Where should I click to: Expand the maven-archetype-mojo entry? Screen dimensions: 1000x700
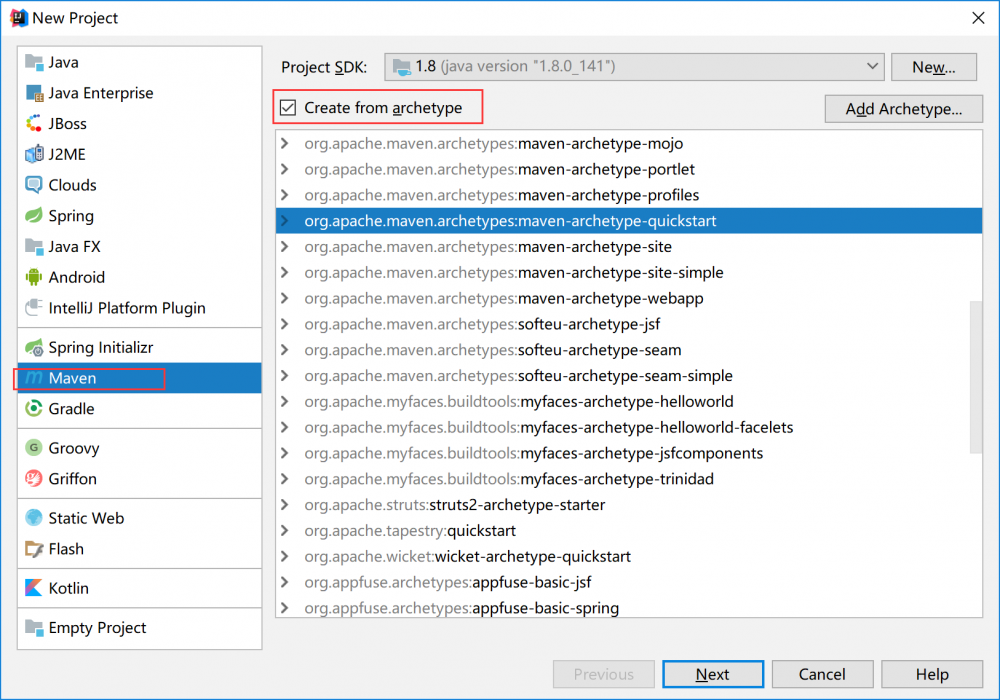(x=285, y=143)
